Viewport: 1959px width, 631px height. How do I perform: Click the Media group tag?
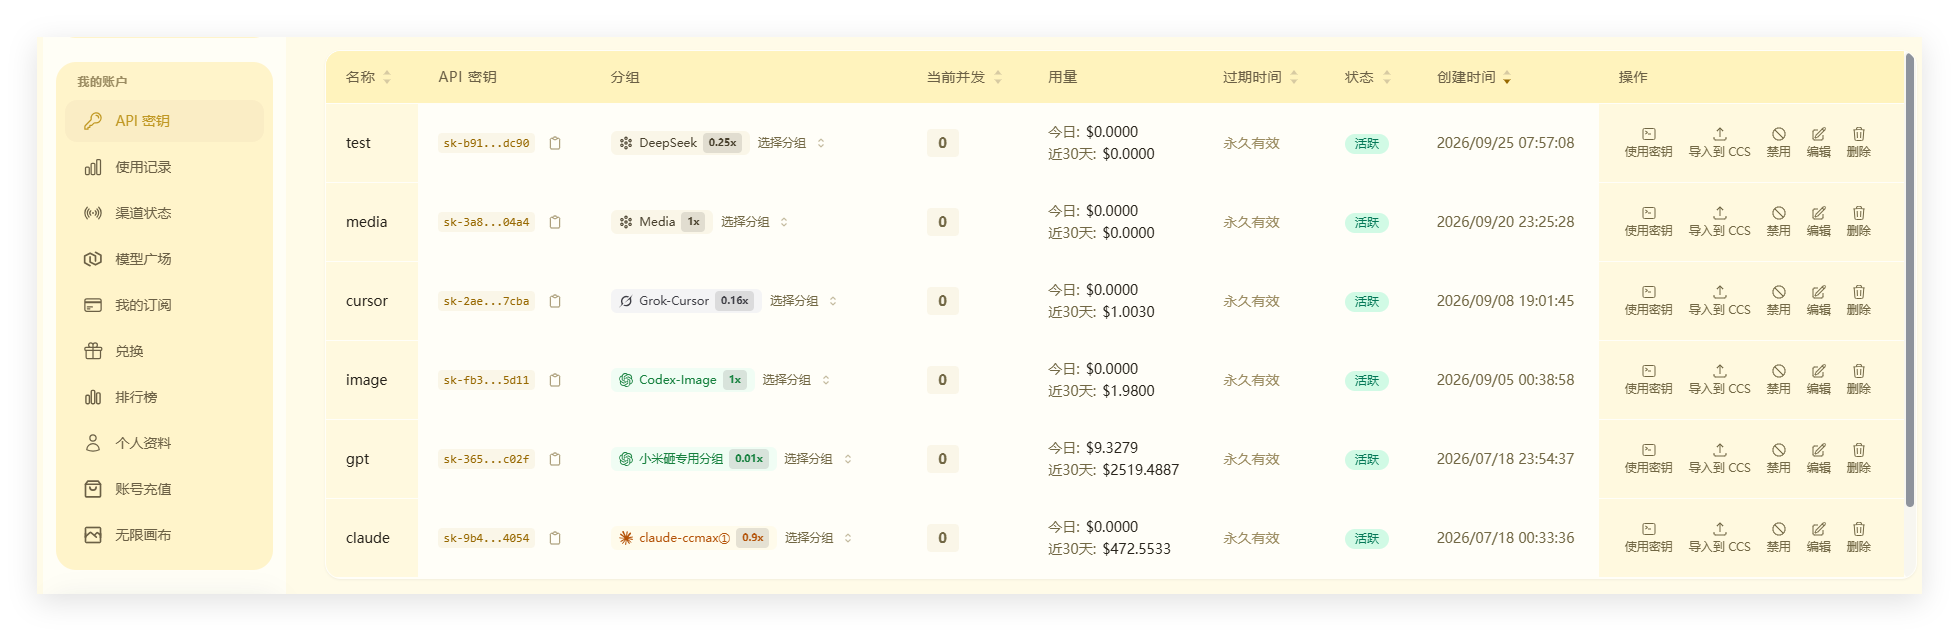[662, 222]
